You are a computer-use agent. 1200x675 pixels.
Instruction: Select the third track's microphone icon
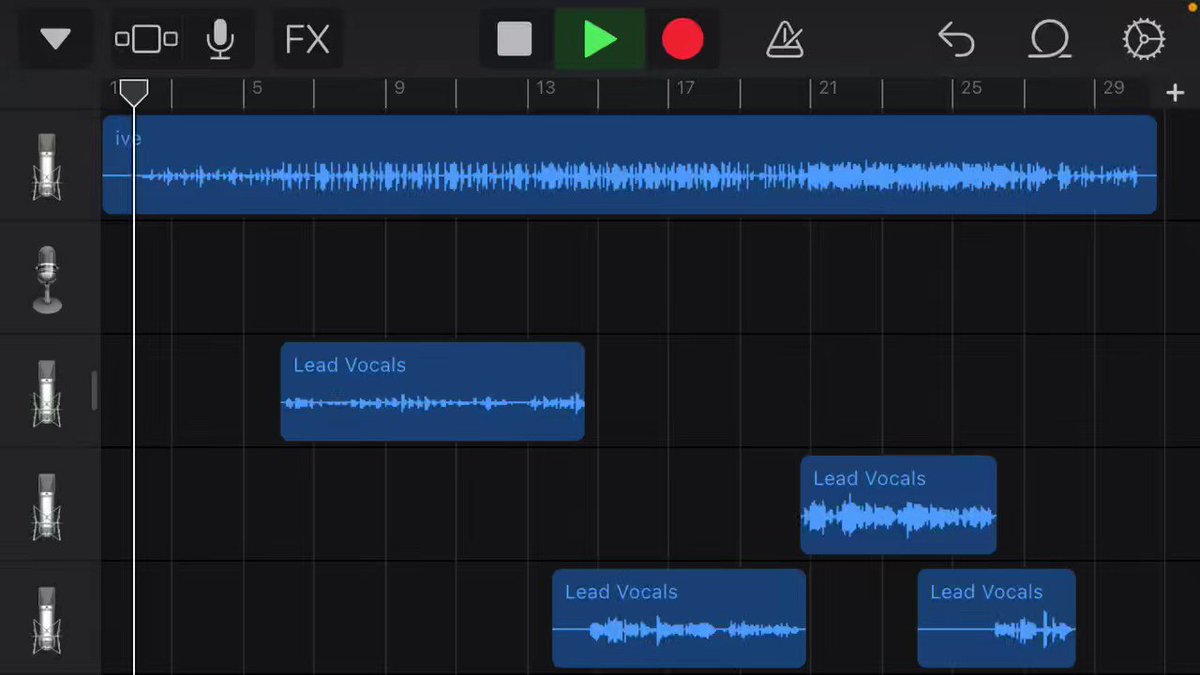point(47,392)
